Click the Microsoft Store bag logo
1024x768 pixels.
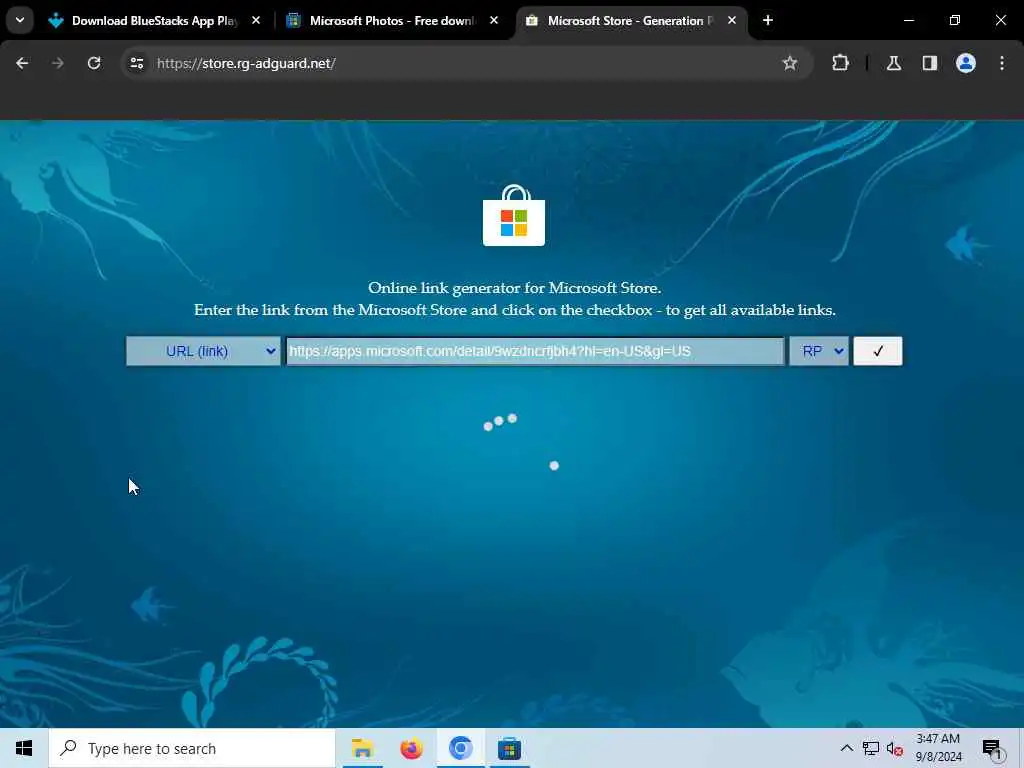[x=514, y=216]
